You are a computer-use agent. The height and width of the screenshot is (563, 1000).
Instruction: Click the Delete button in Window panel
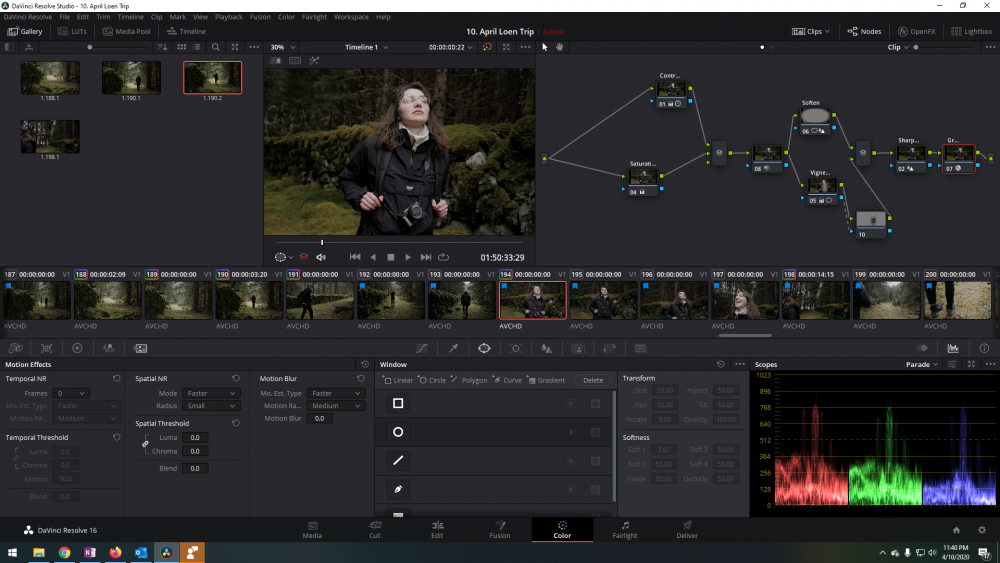tap(593, 380)
